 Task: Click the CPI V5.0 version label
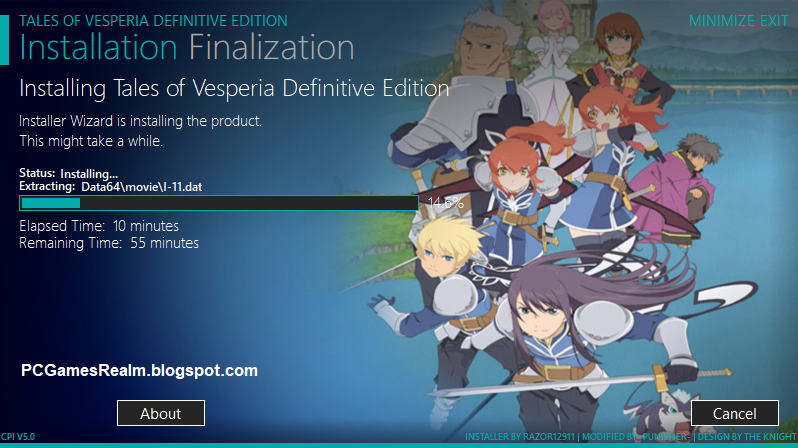[x=18, y=437]
